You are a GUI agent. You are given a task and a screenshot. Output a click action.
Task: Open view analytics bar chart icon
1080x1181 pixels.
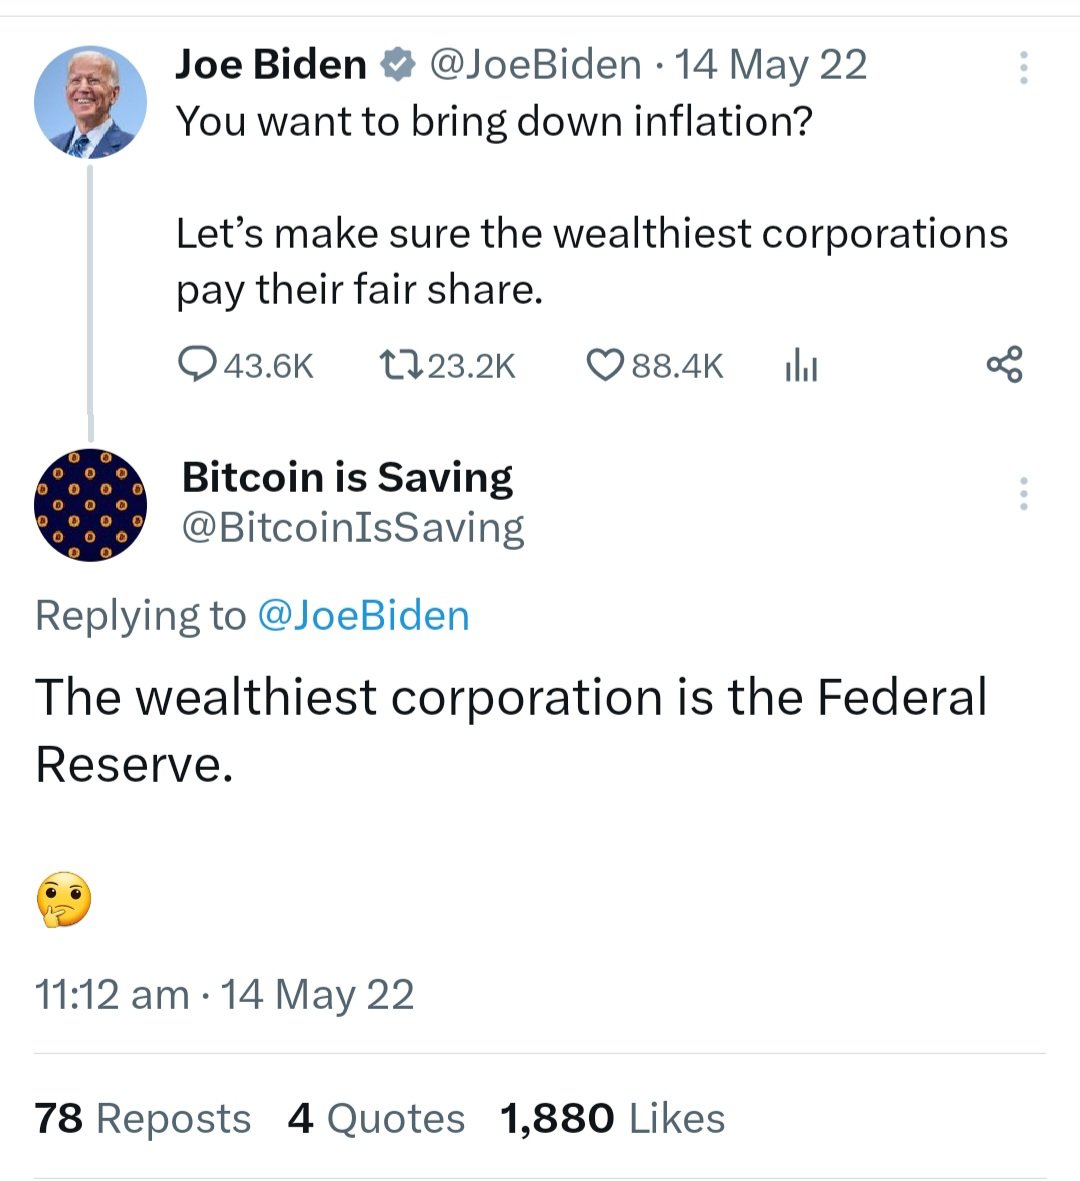point(801,365)
